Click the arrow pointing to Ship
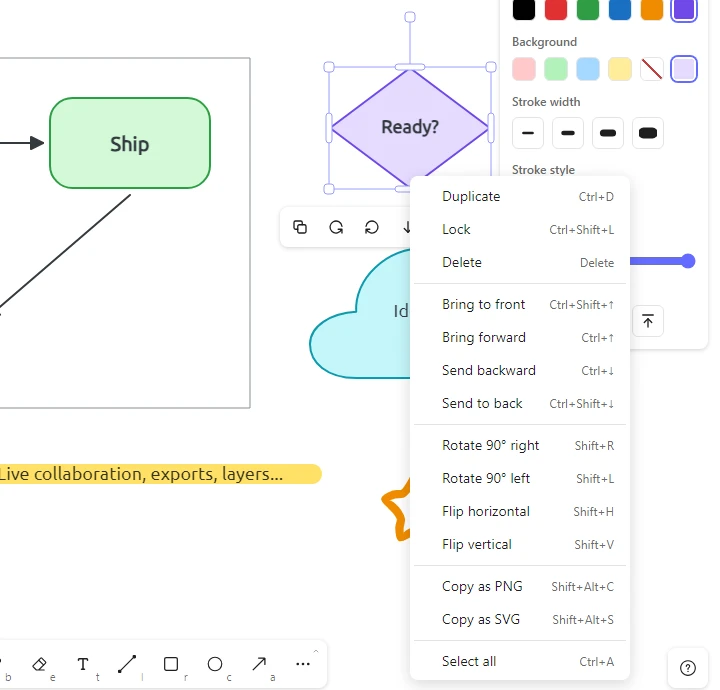 click(22, 143)
